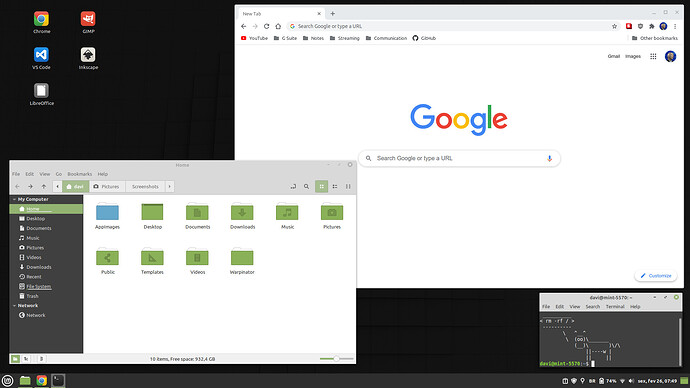Open the GitHub bookmark
690x388 pixels.
point(424,38)
